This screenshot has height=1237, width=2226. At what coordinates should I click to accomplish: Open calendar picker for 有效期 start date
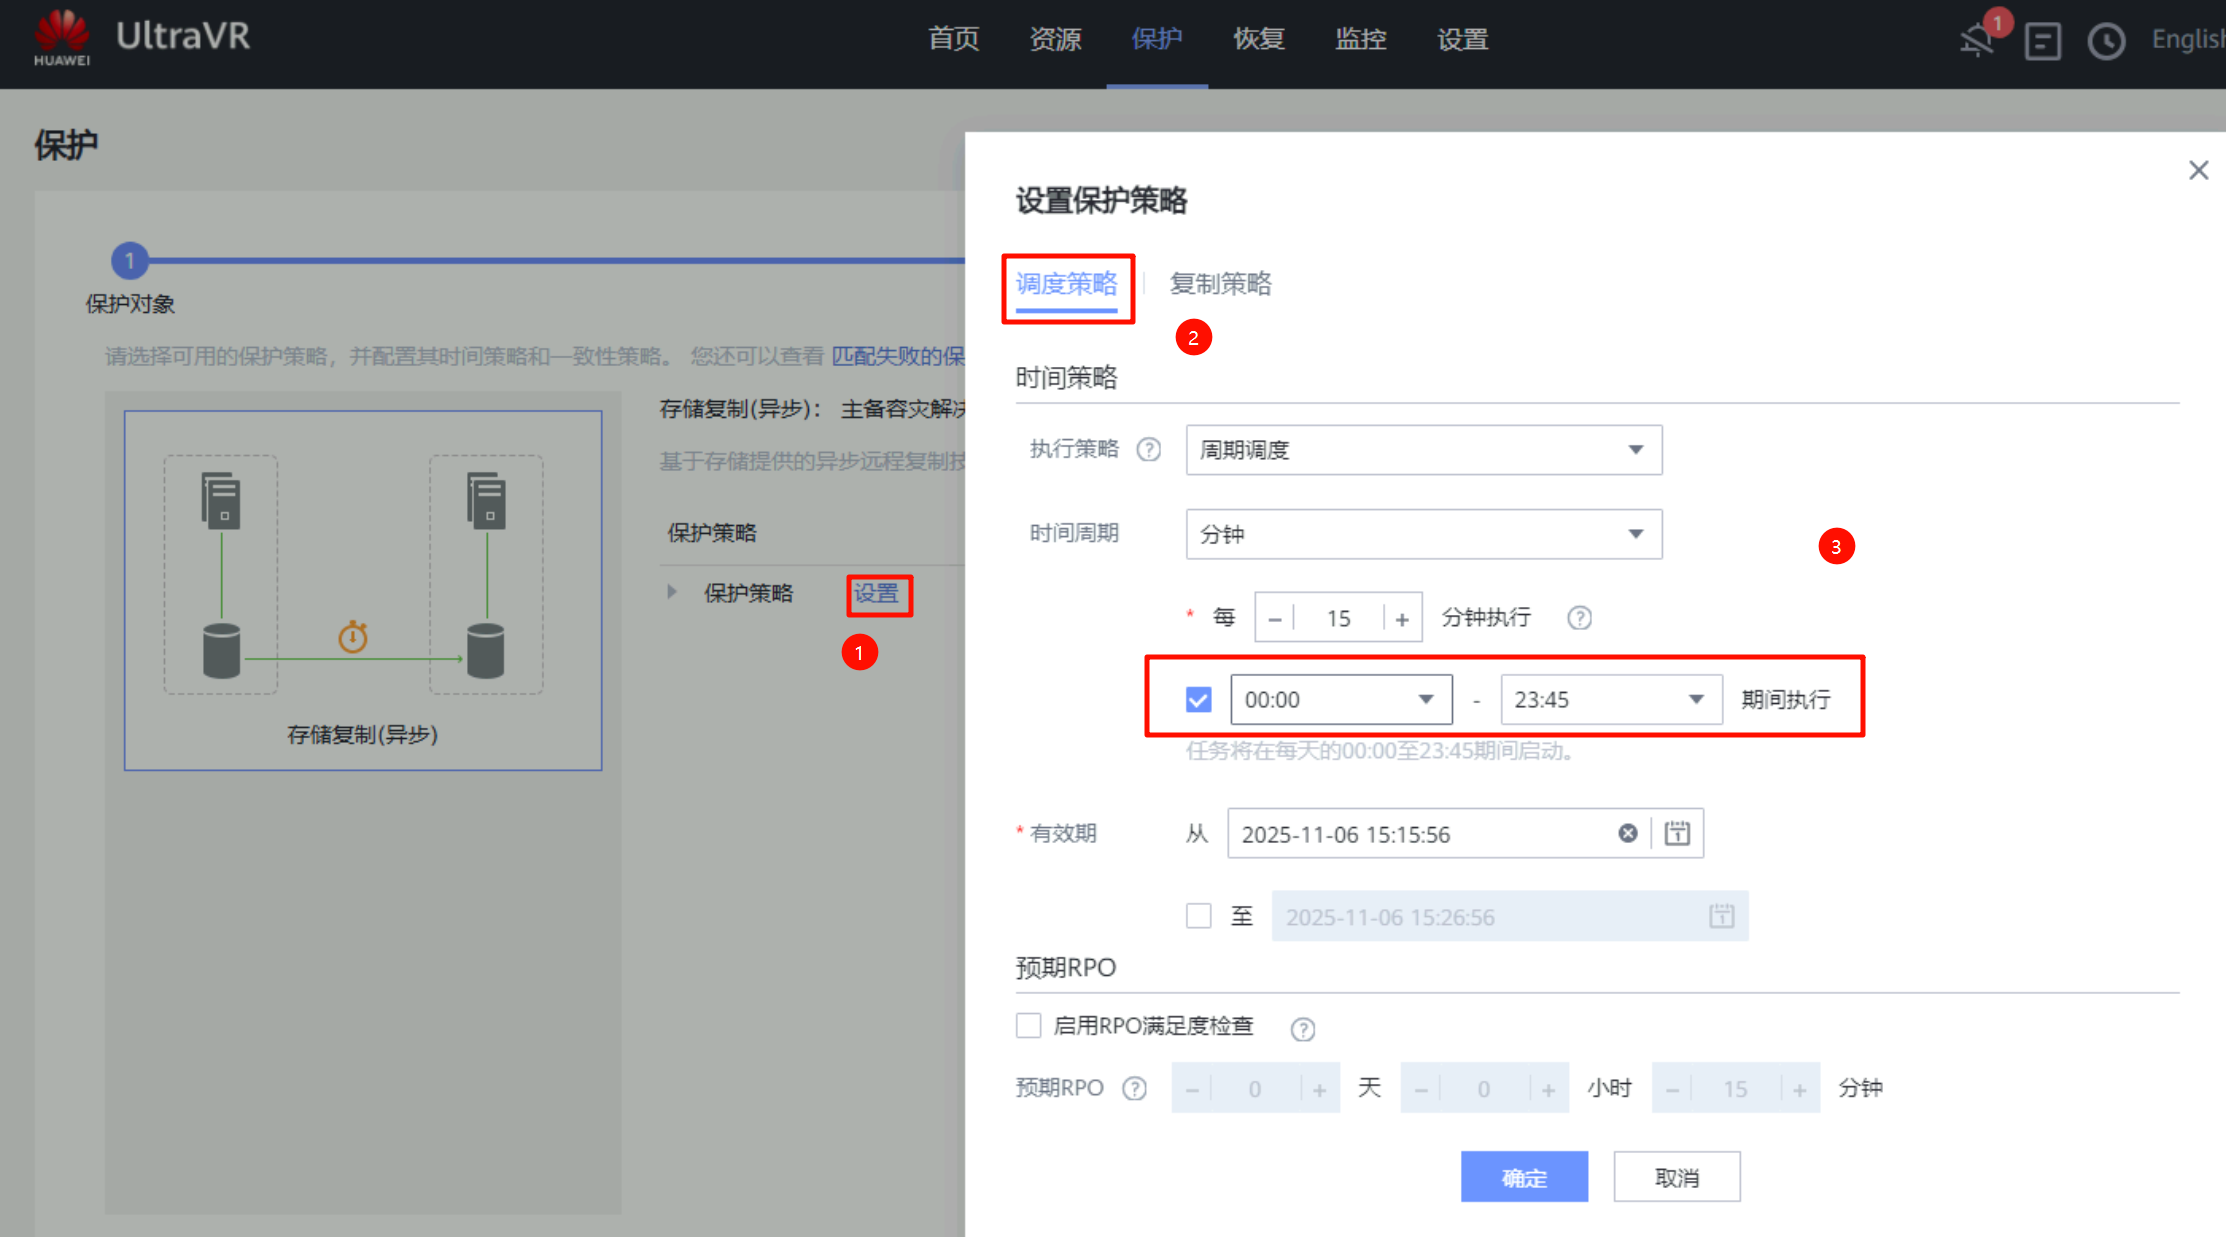(x=1677, y=833)
